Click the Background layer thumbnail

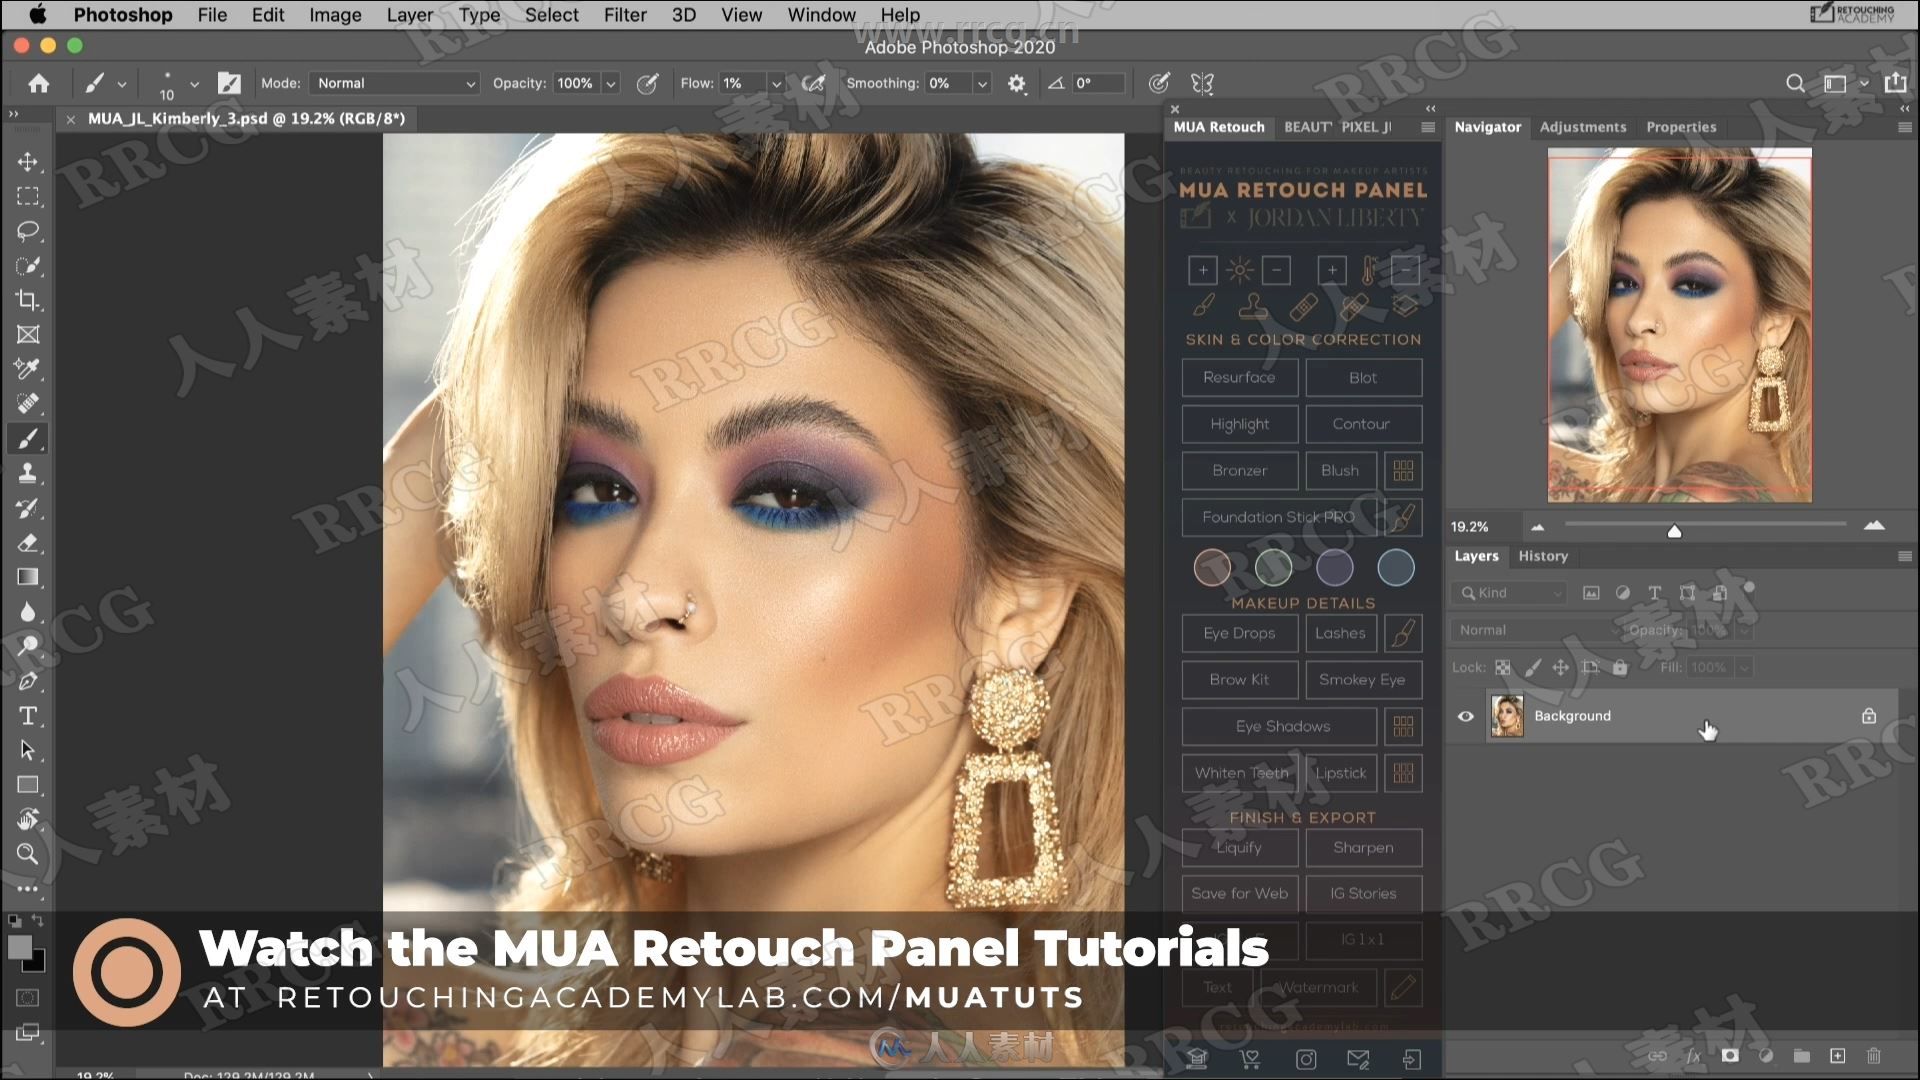1505,715
